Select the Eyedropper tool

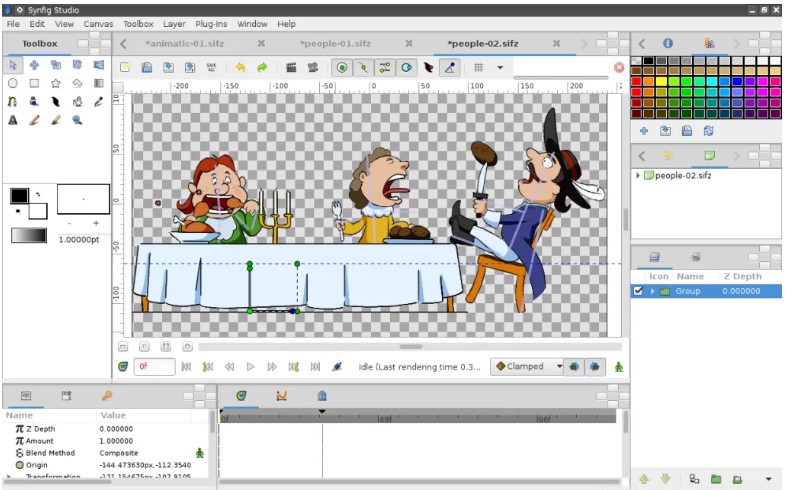click(98, 102)
